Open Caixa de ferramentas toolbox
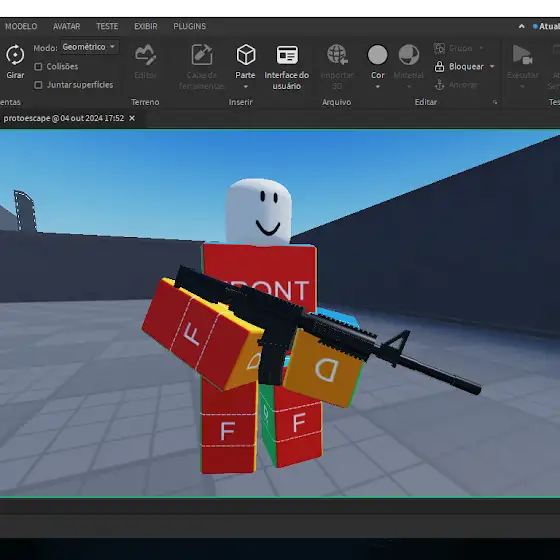This screenshot has width=560, height=560. click(x=201, y=66)
